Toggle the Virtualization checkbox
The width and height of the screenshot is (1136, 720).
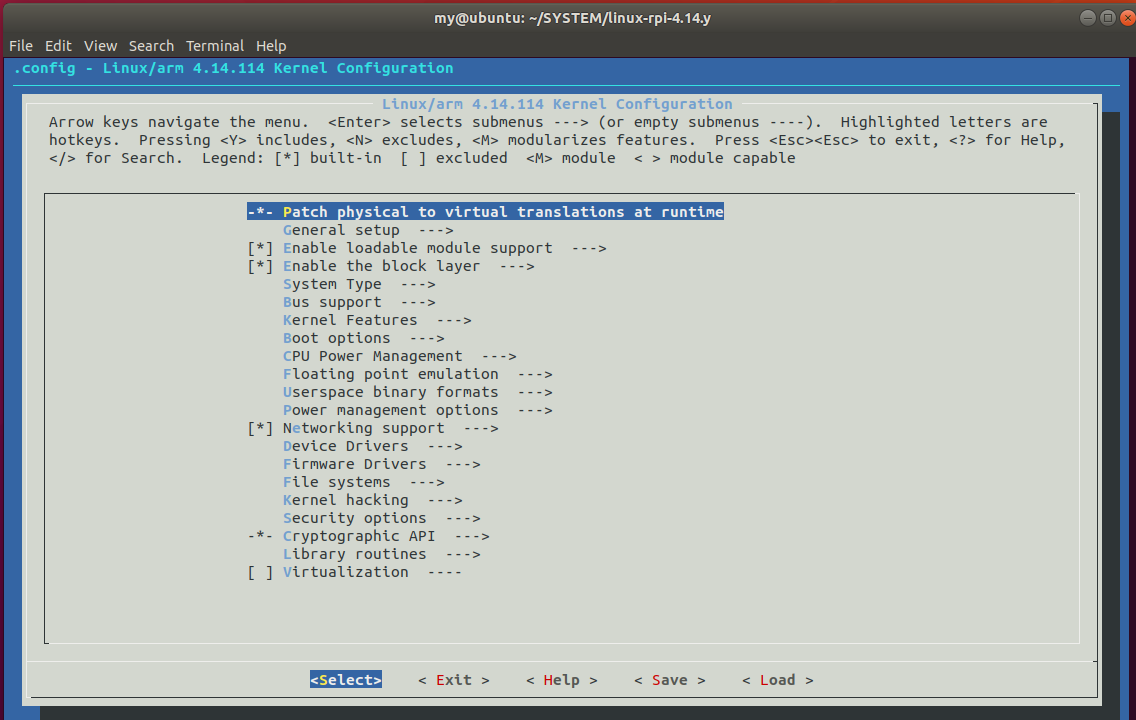click(260, 572)
